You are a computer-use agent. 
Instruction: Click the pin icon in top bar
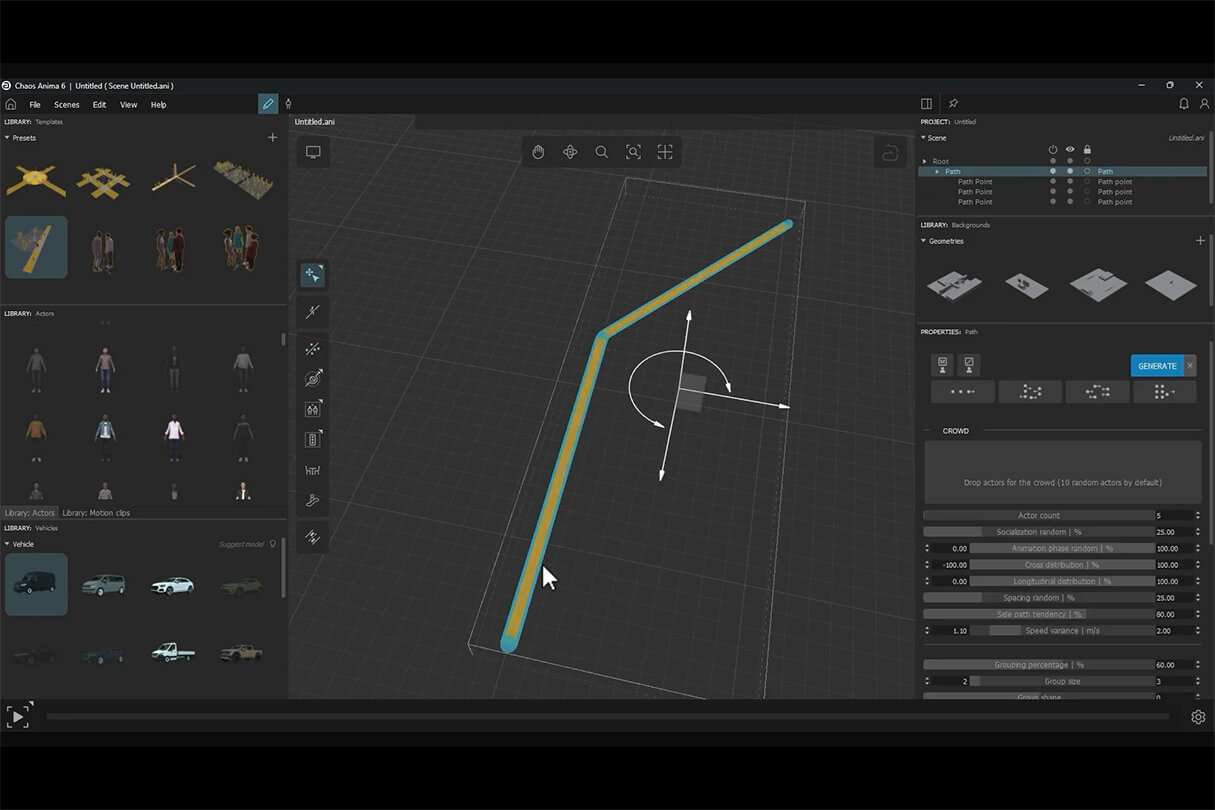coord(953,104)
